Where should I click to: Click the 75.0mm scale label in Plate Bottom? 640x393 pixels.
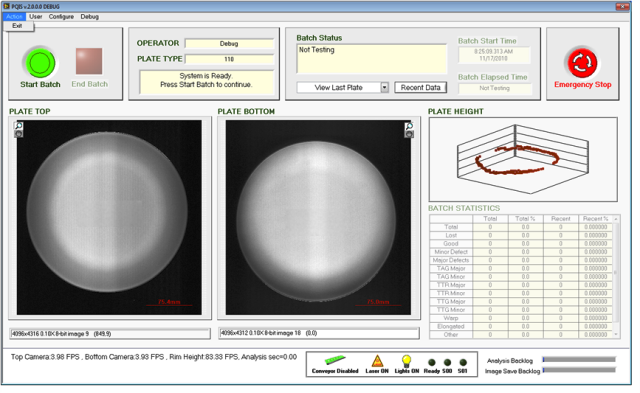point(378,302)
